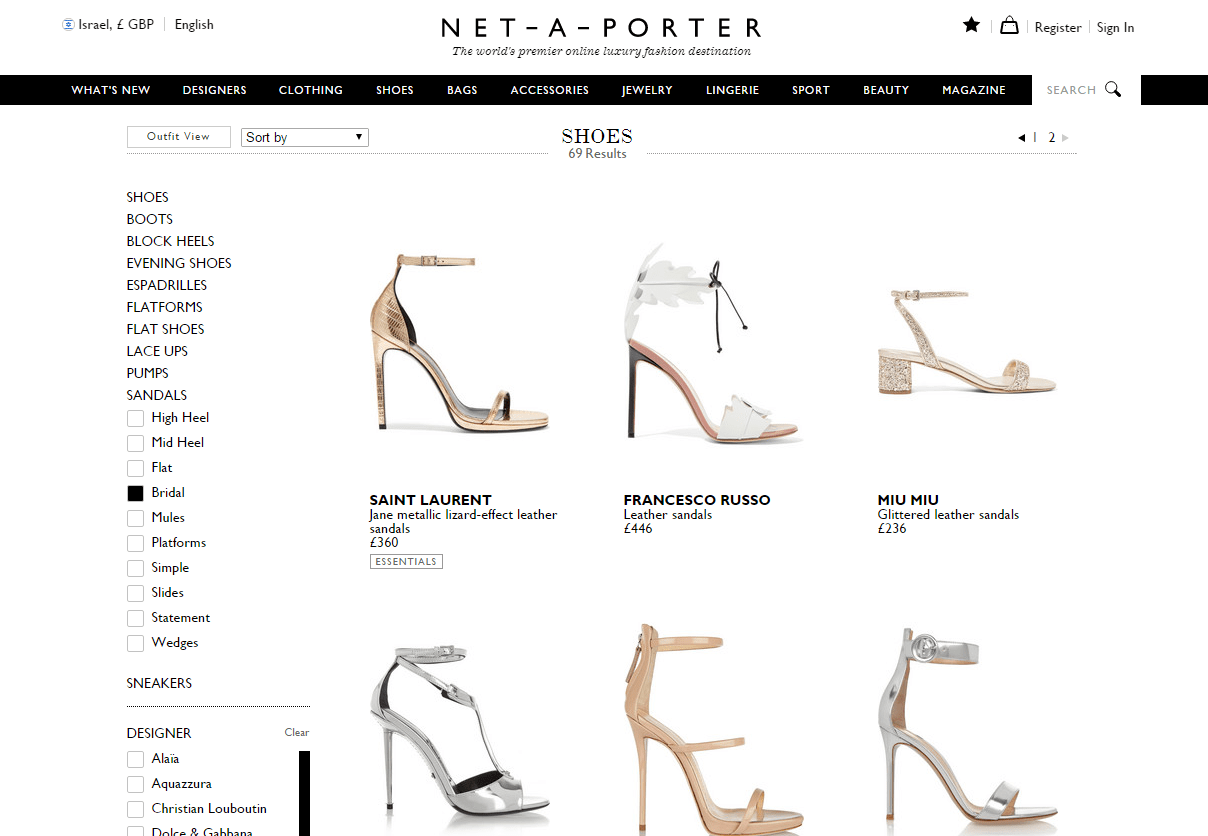Click the Essentials badge under Saint Laurent

(x=406, y=562)
